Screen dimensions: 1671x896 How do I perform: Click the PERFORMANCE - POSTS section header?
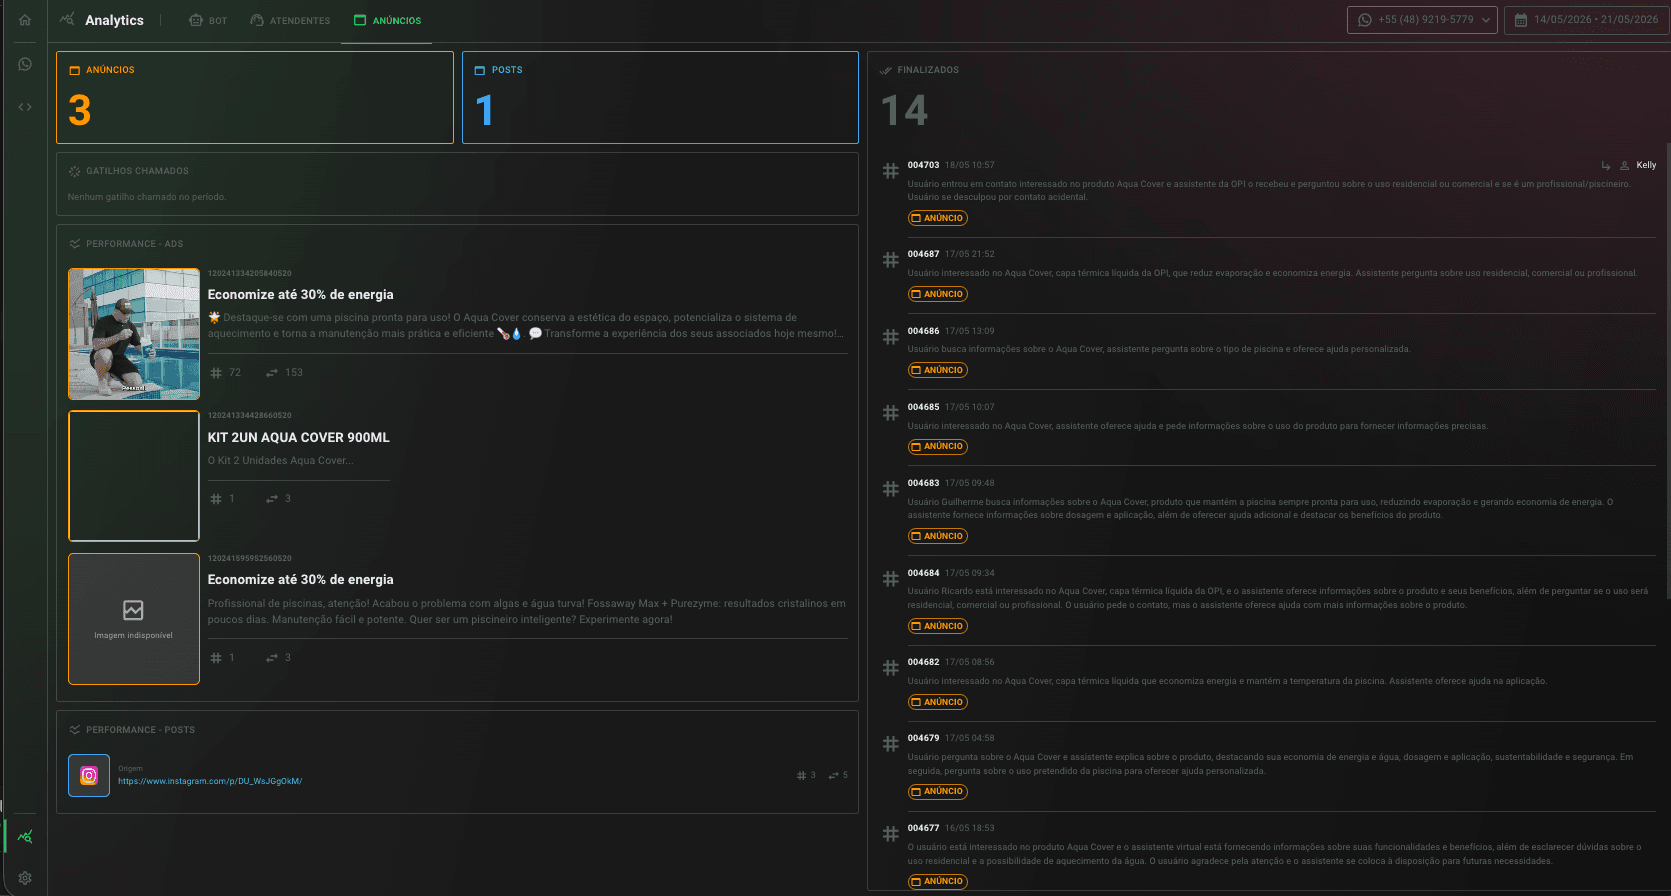pyautogui.click(x=140, y=730)
